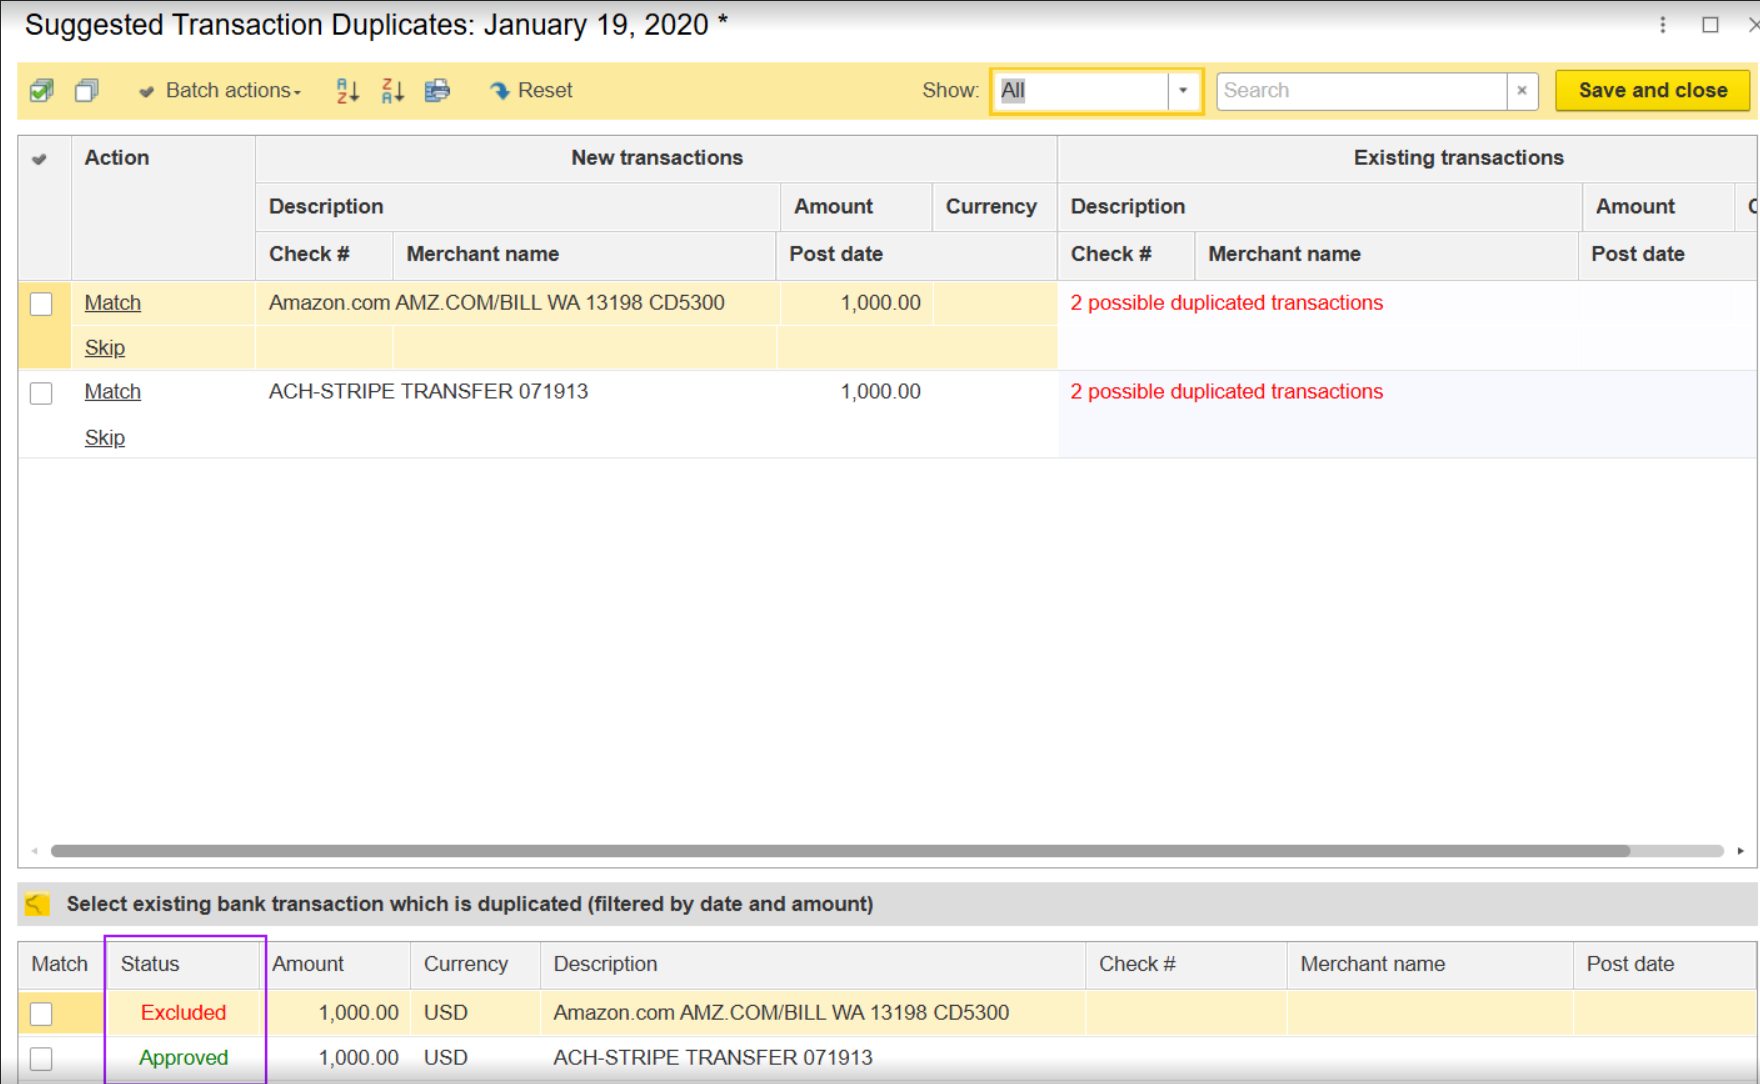
Task: Open the three-dot more options menu
Action: pyautogui.click(x=1662, y=25)
